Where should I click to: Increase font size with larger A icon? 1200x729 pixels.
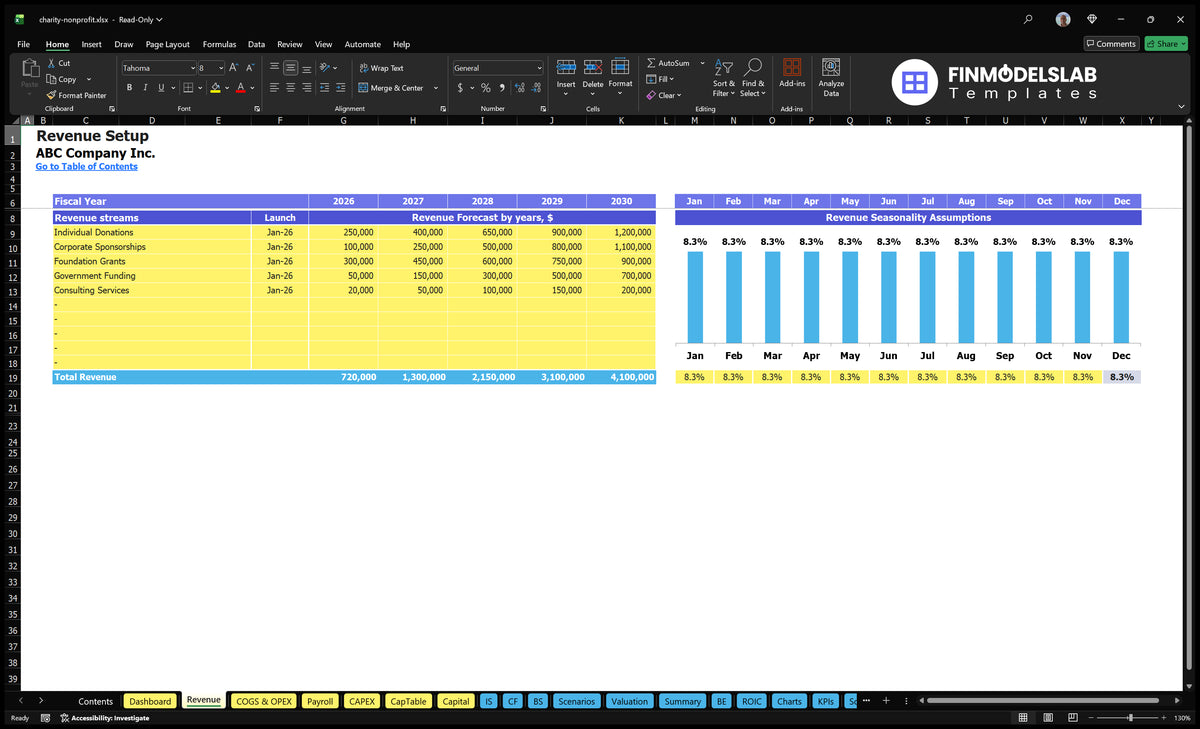pyautogui.click(x=233, y=68)
